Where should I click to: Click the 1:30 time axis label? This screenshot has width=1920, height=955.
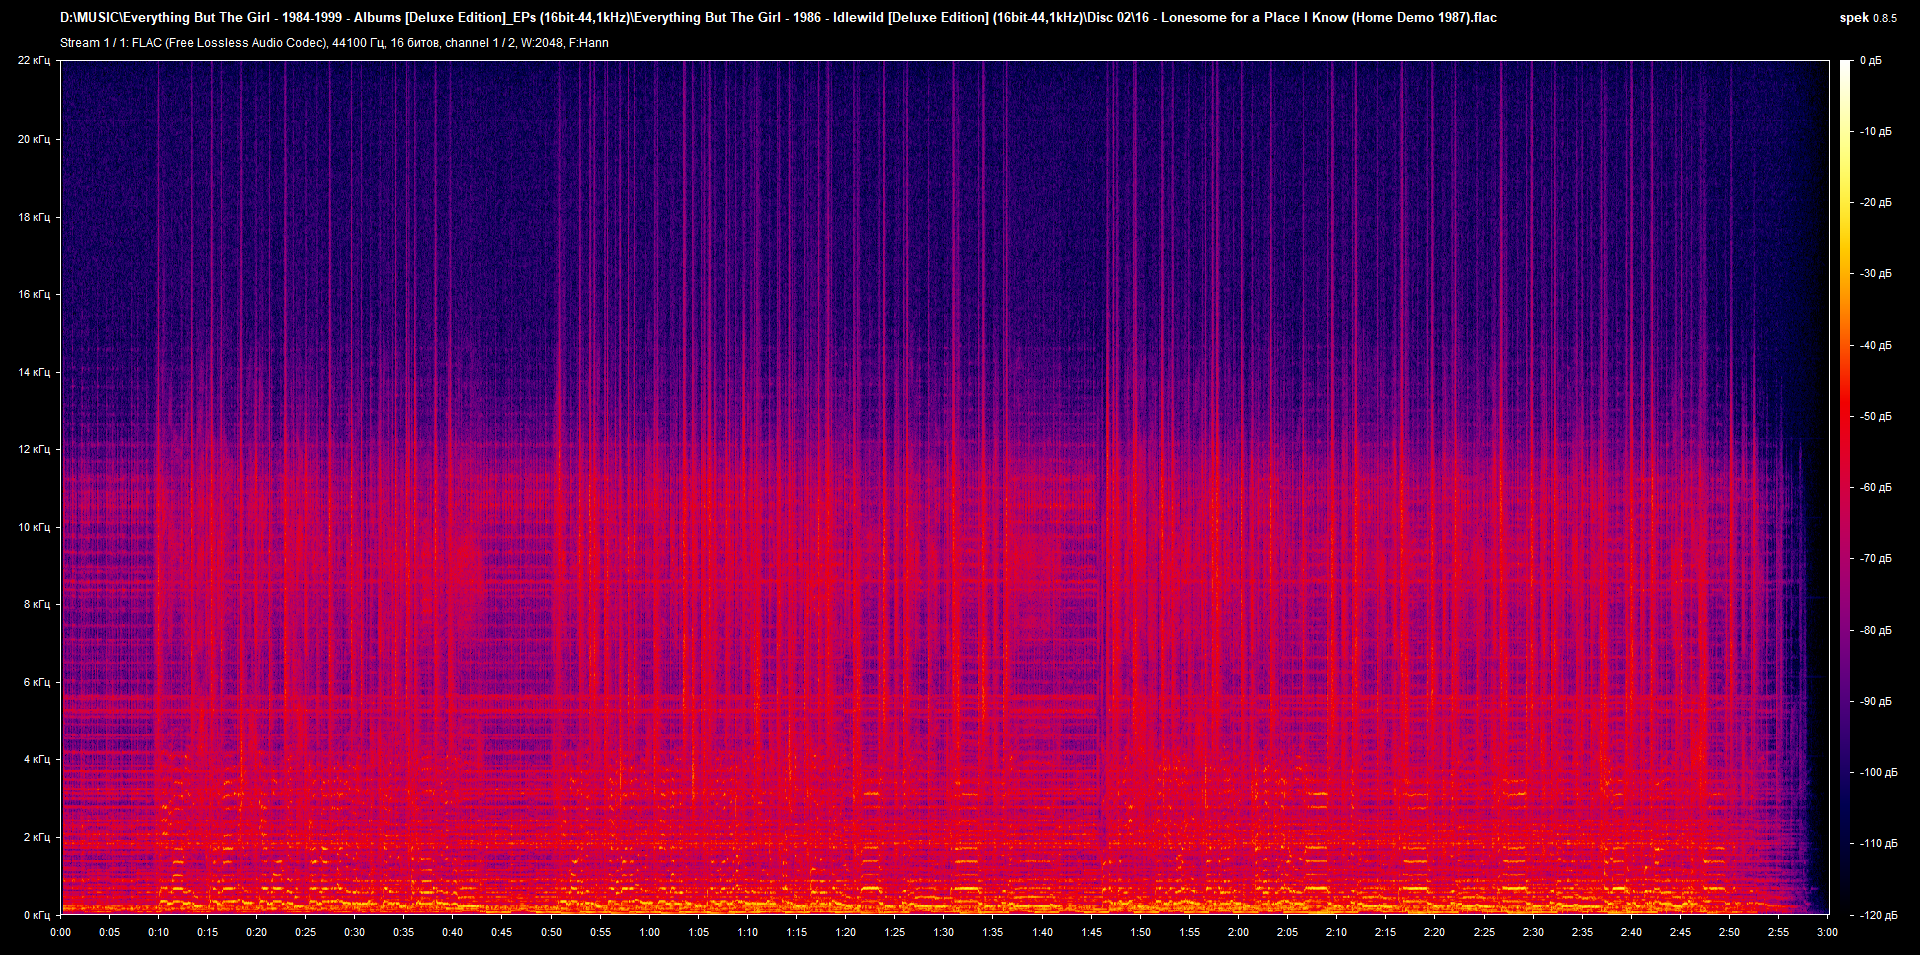click(x=944, y=932)
